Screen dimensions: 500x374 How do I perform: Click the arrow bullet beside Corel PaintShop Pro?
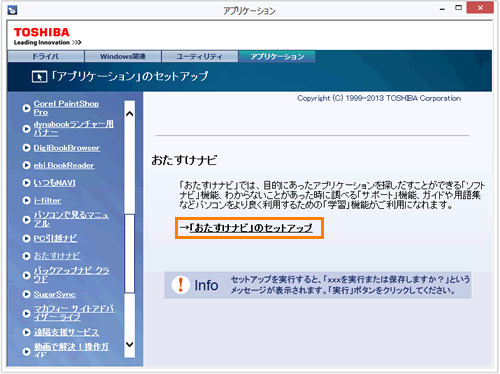pyautogui.click(x=26, y=108)
